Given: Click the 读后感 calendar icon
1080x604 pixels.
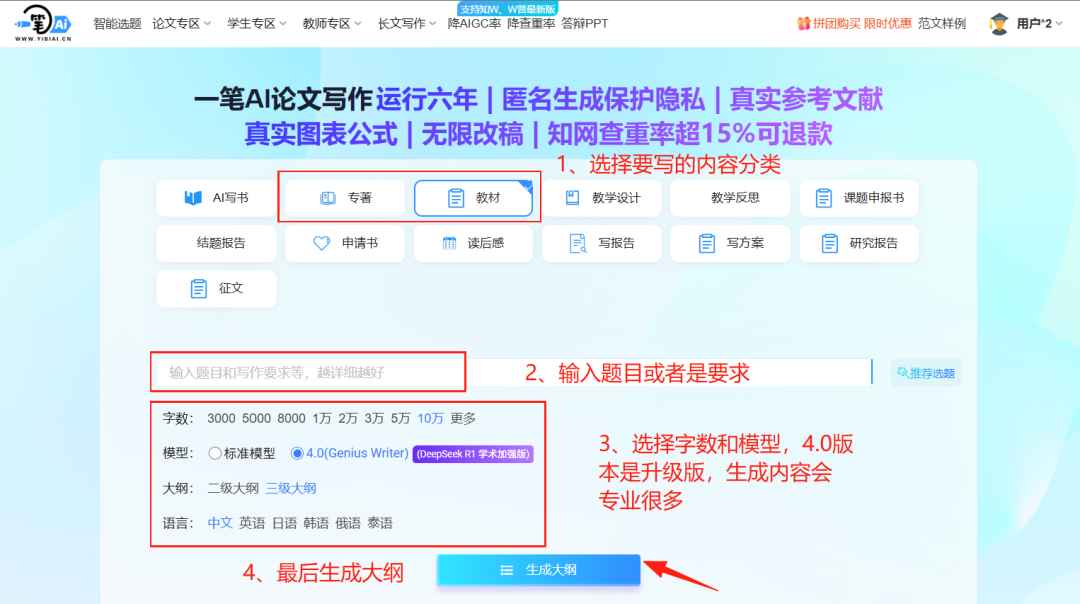Looking at the screenshot, I should coord(449,243).
